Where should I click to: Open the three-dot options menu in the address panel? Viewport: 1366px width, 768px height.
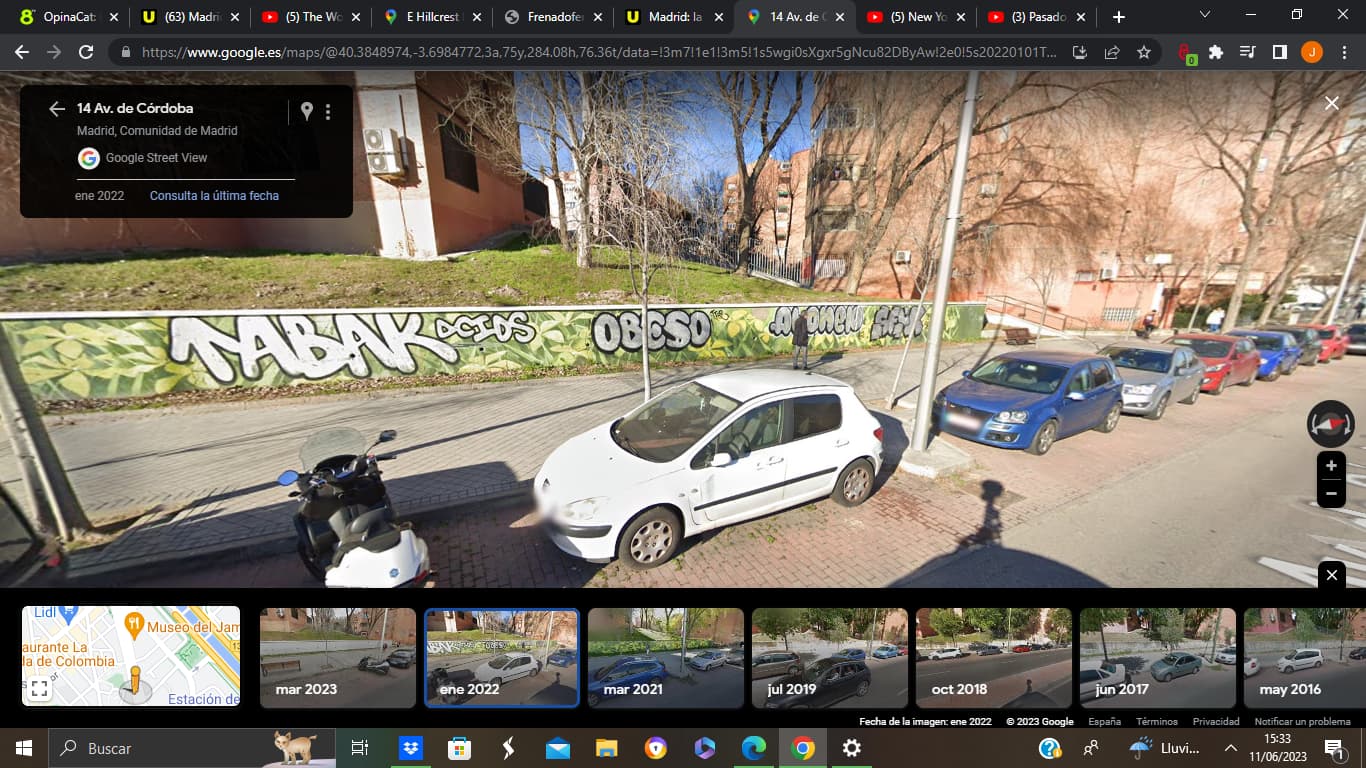coord(328,112)
